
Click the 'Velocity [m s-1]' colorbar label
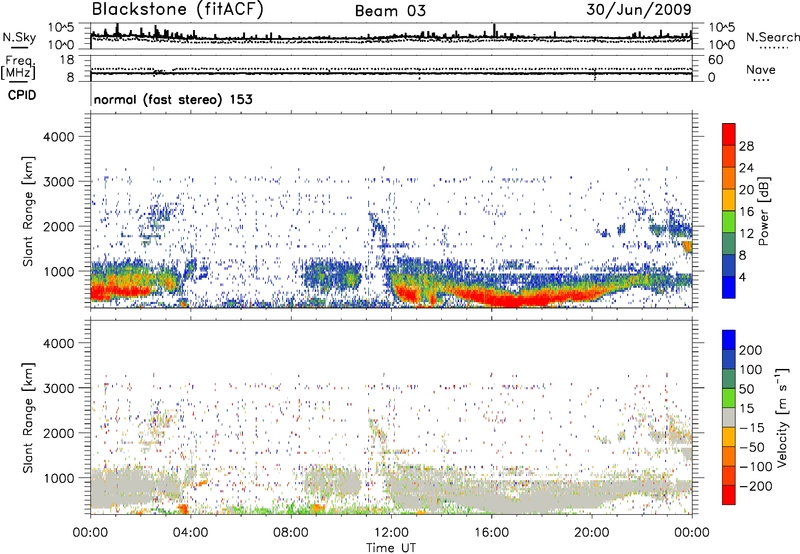tap(782, 417)
